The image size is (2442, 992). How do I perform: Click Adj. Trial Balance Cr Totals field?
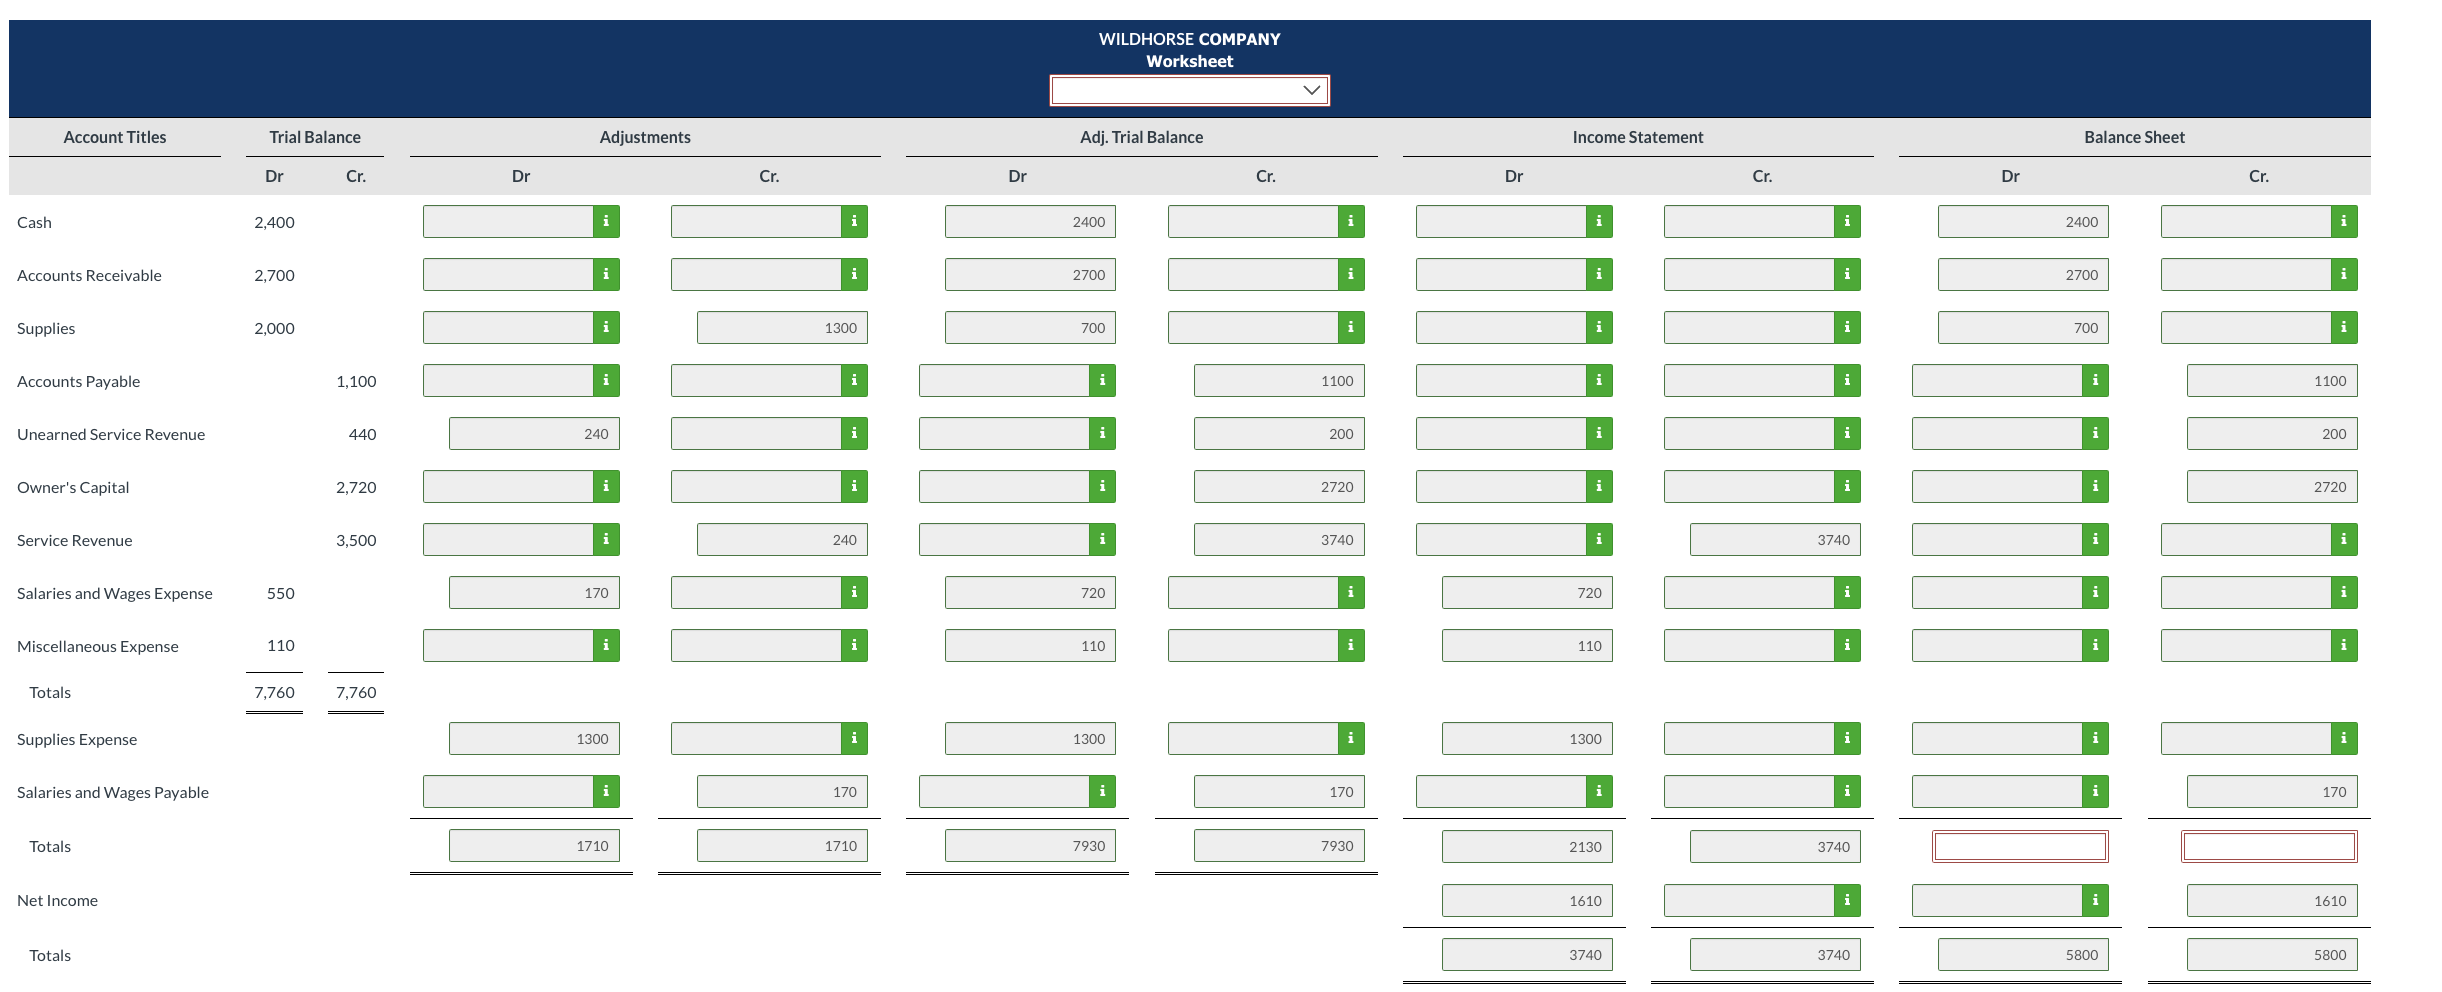1279,845
